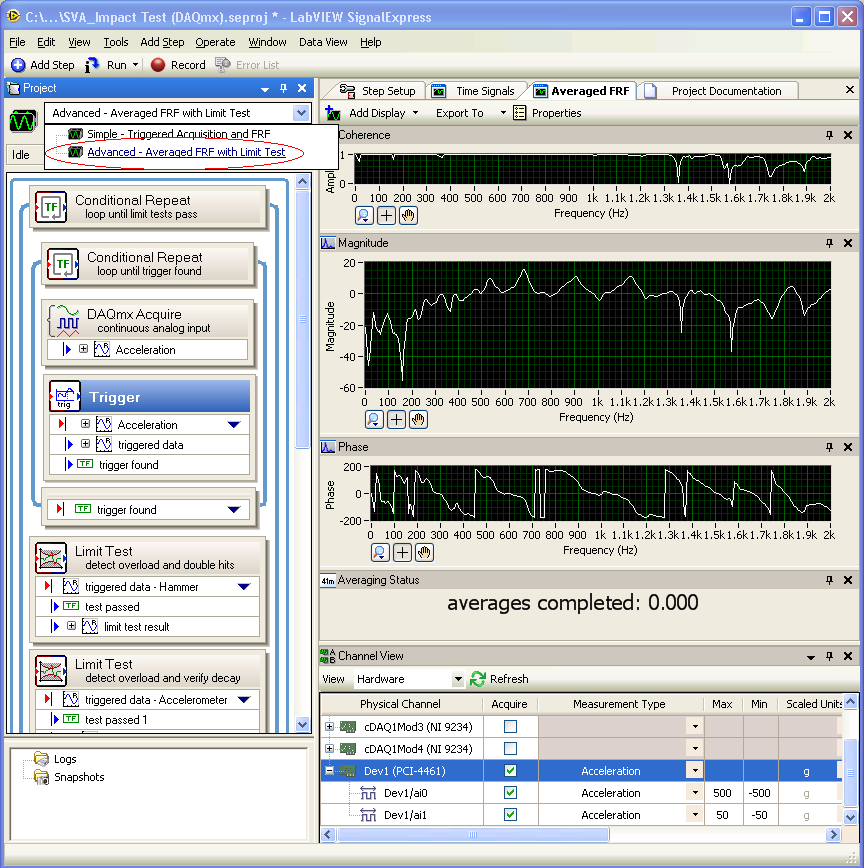This screenshot has height=868, width=864.
Task: Click the first Conditional Repeat step icon
Action: [x=51, y=207]
